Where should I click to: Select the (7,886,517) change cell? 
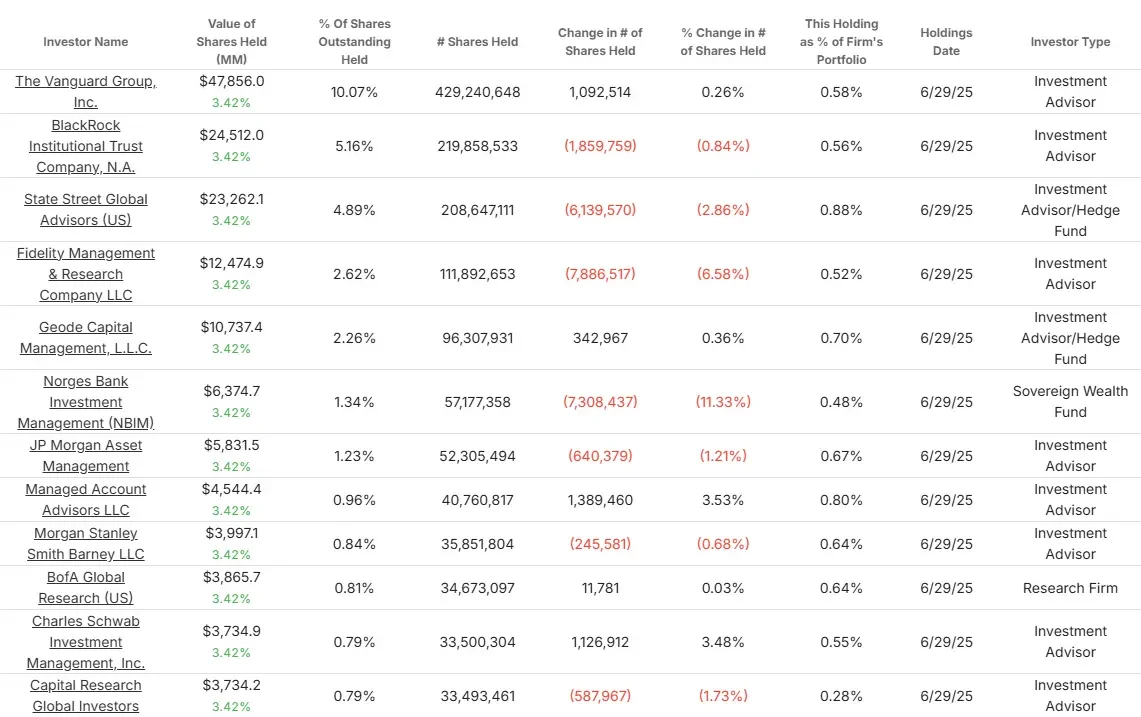600,274
